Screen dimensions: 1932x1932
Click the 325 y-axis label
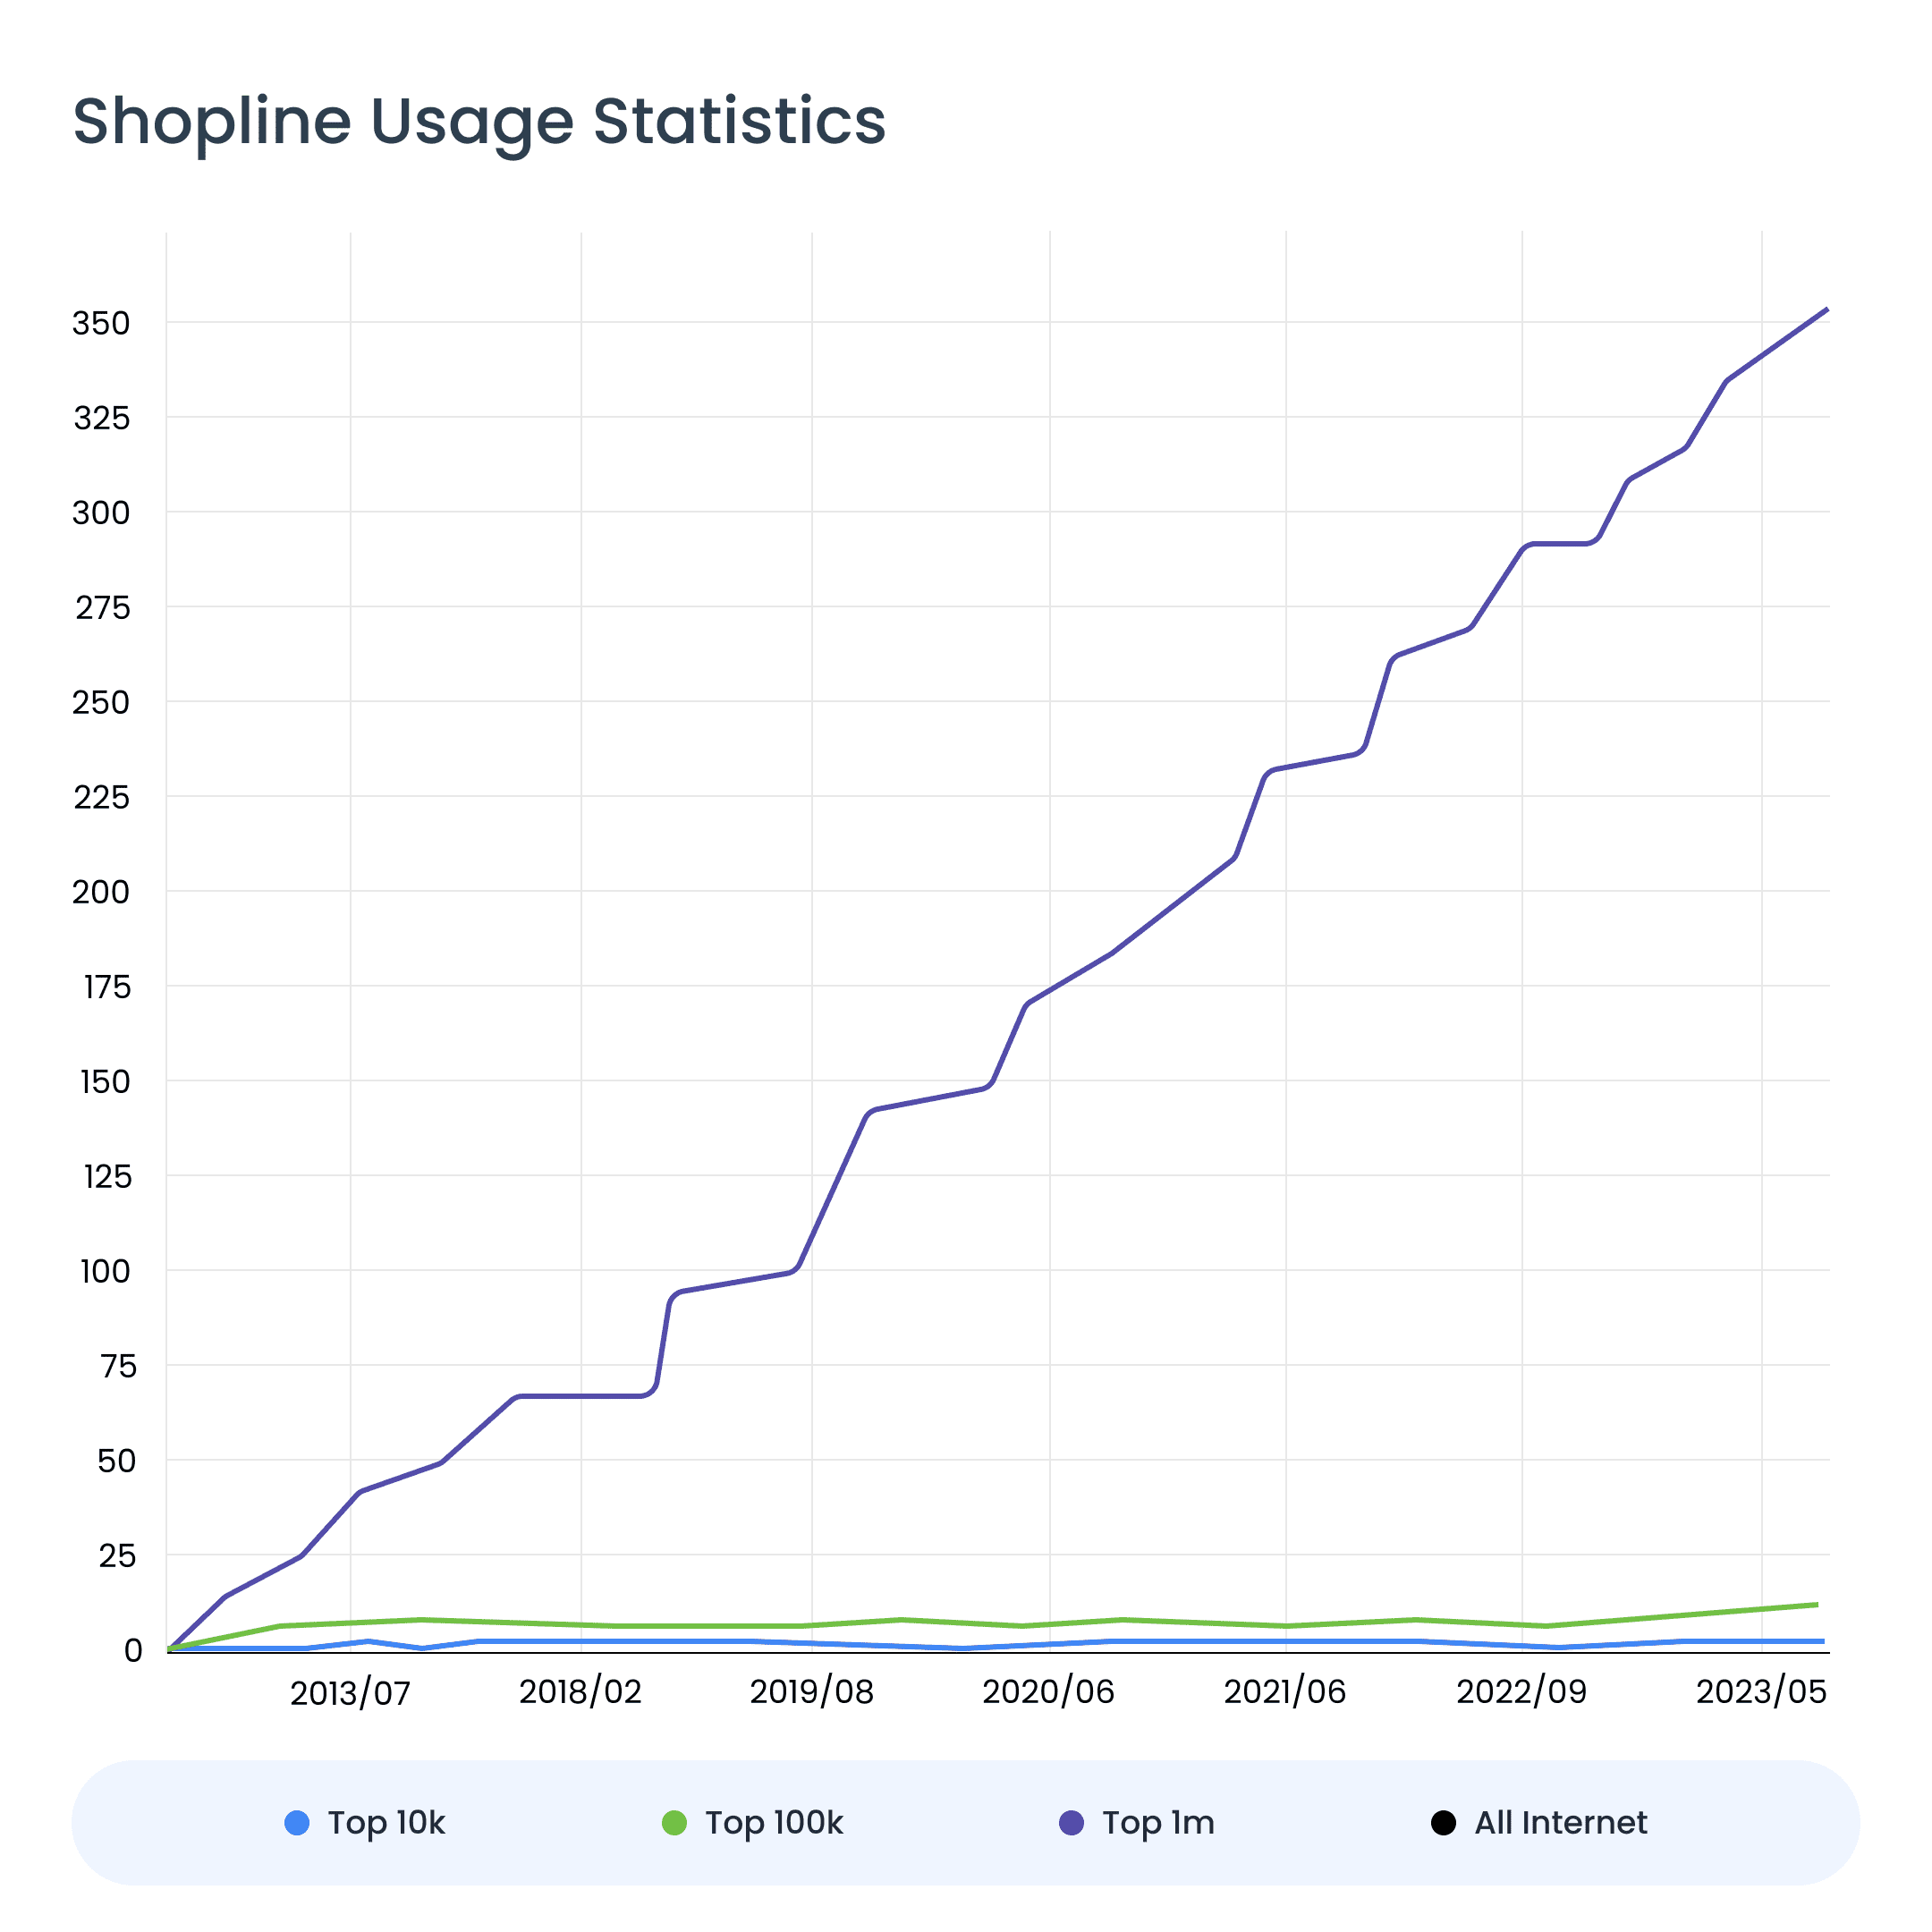pos(101,418)
